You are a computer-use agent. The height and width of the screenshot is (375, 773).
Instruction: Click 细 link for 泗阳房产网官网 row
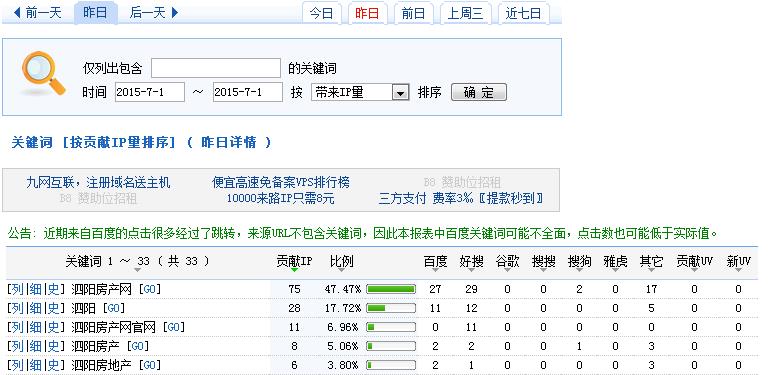(x=35, y=327)
